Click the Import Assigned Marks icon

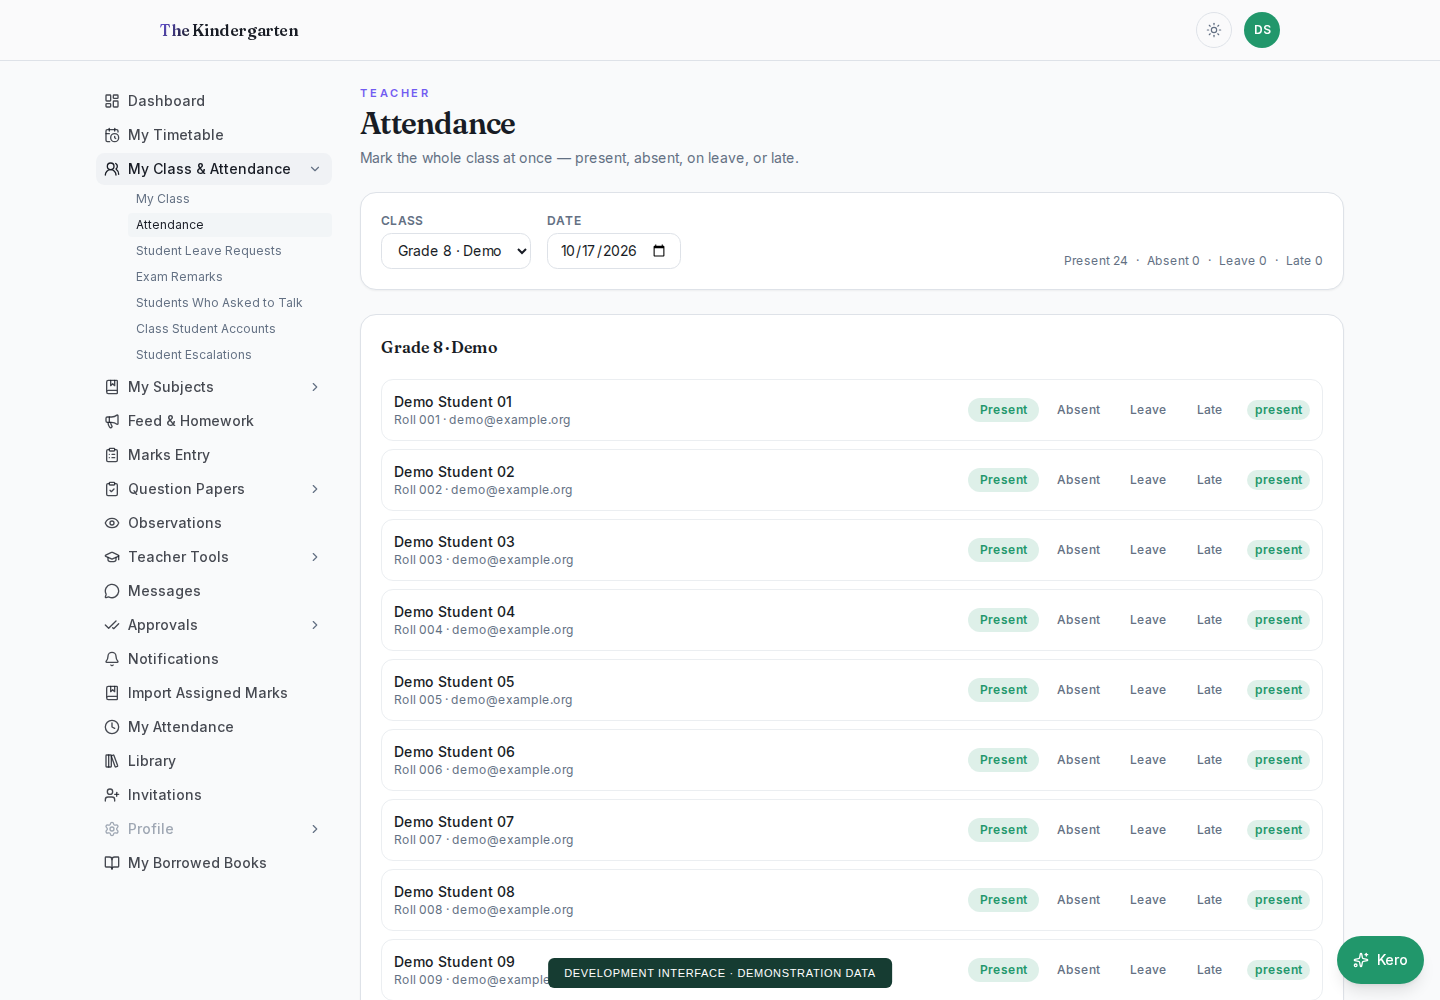coord(112,693)
